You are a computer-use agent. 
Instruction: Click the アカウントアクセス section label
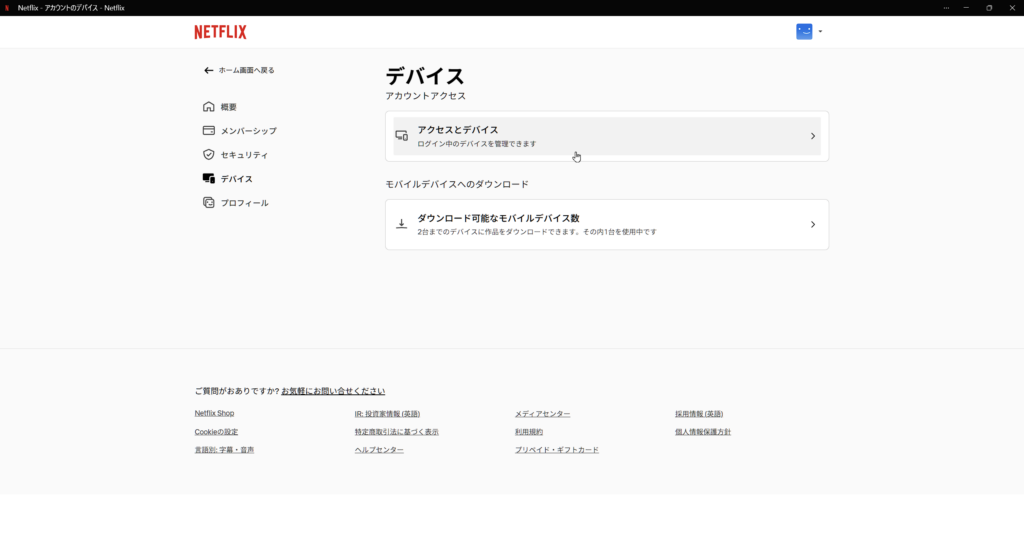point(425,96)
